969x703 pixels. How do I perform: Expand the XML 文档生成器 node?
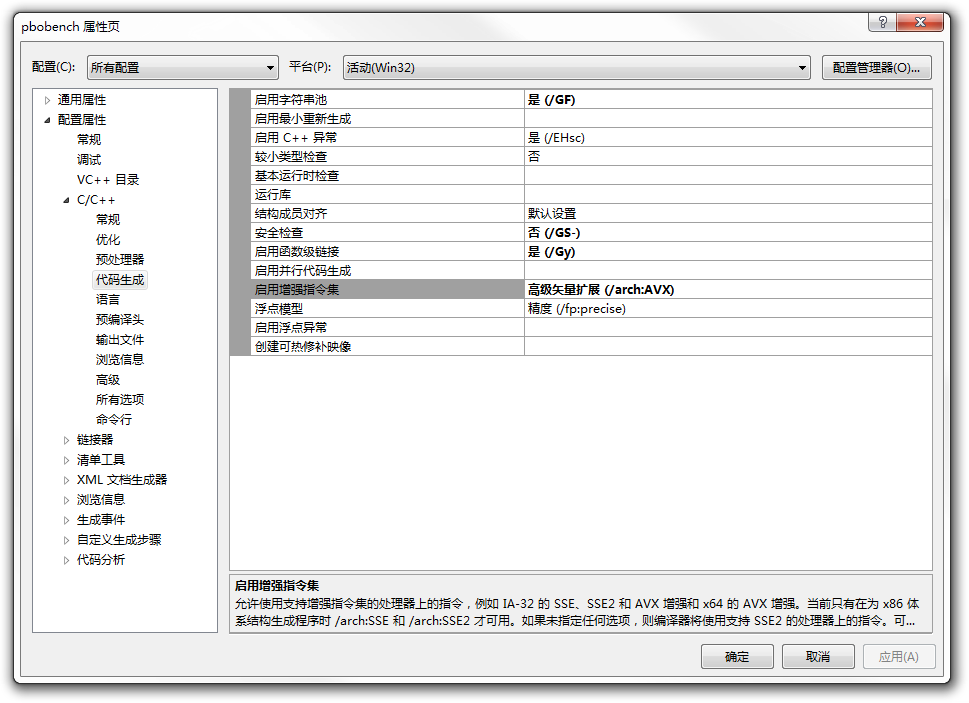[x=67, y=480]
